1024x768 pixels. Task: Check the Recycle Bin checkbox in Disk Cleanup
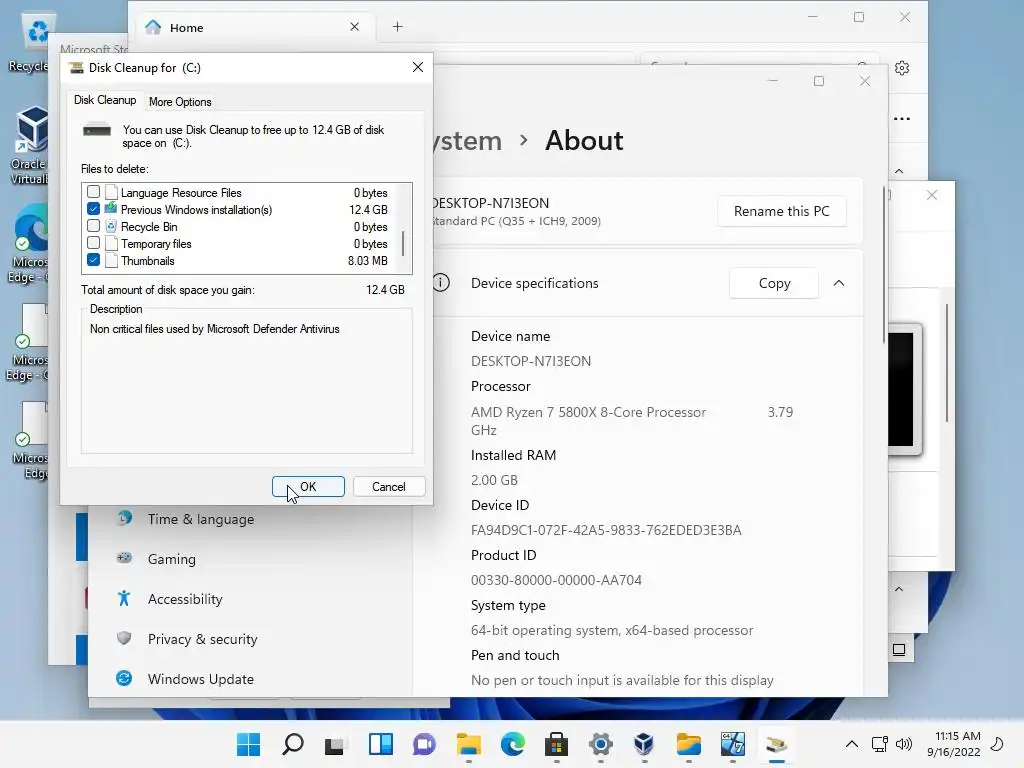93,226
